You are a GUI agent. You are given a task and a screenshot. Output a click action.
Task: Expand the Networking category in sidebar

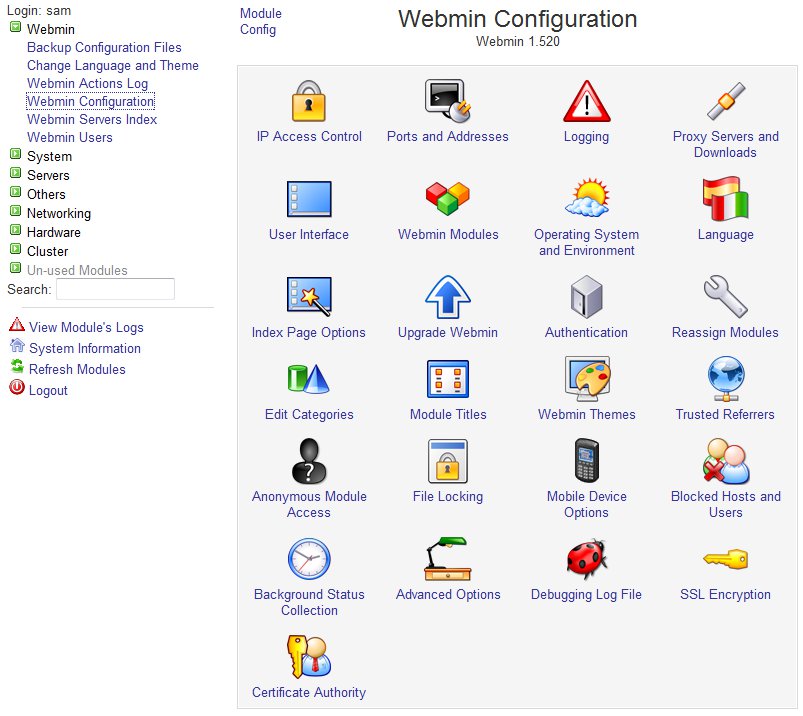coord(16,211)
